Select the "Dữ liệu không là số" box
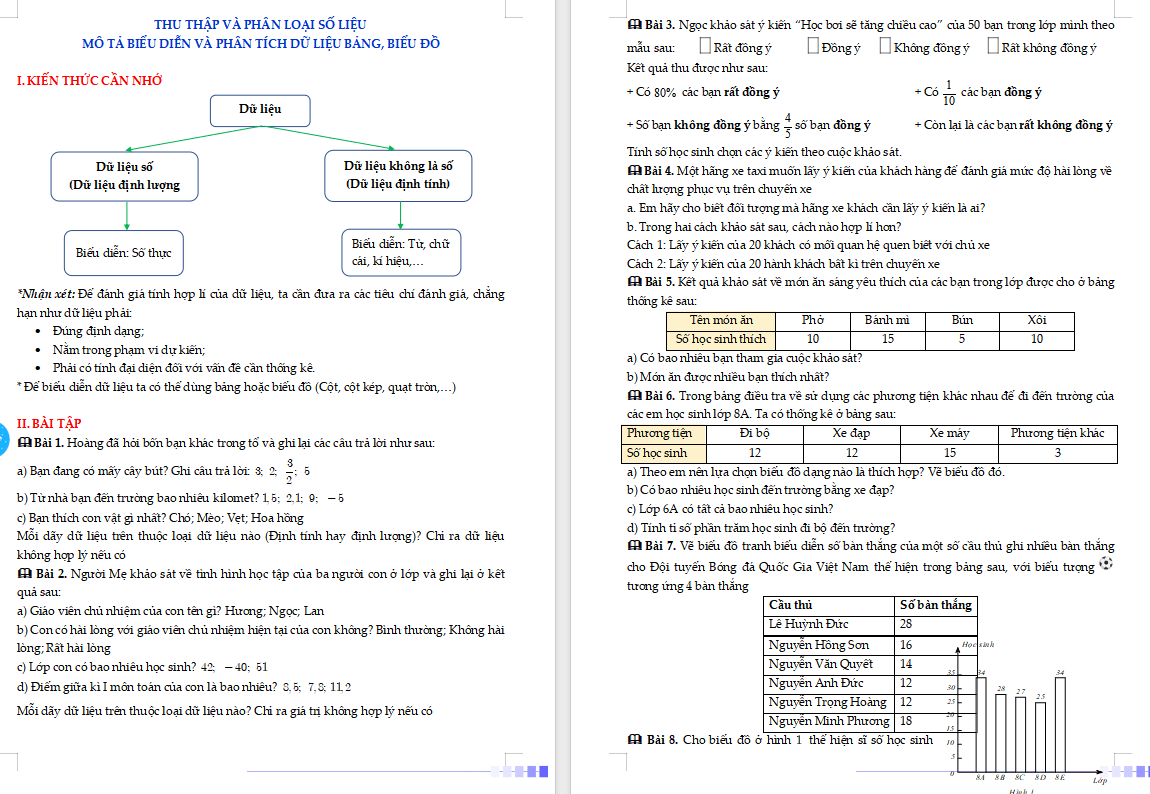Viewport: 1150px width, 794px height. coord(398,175)
